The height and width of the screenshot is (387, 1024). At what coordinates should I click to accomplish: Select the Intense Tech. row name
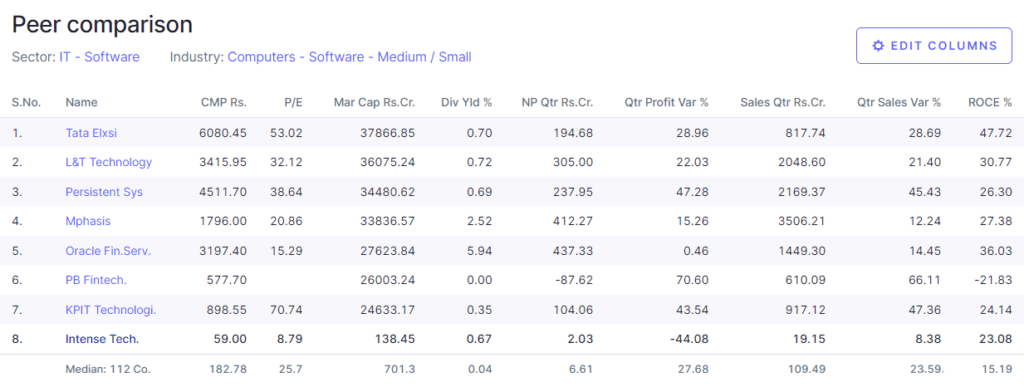click(102, 339)
